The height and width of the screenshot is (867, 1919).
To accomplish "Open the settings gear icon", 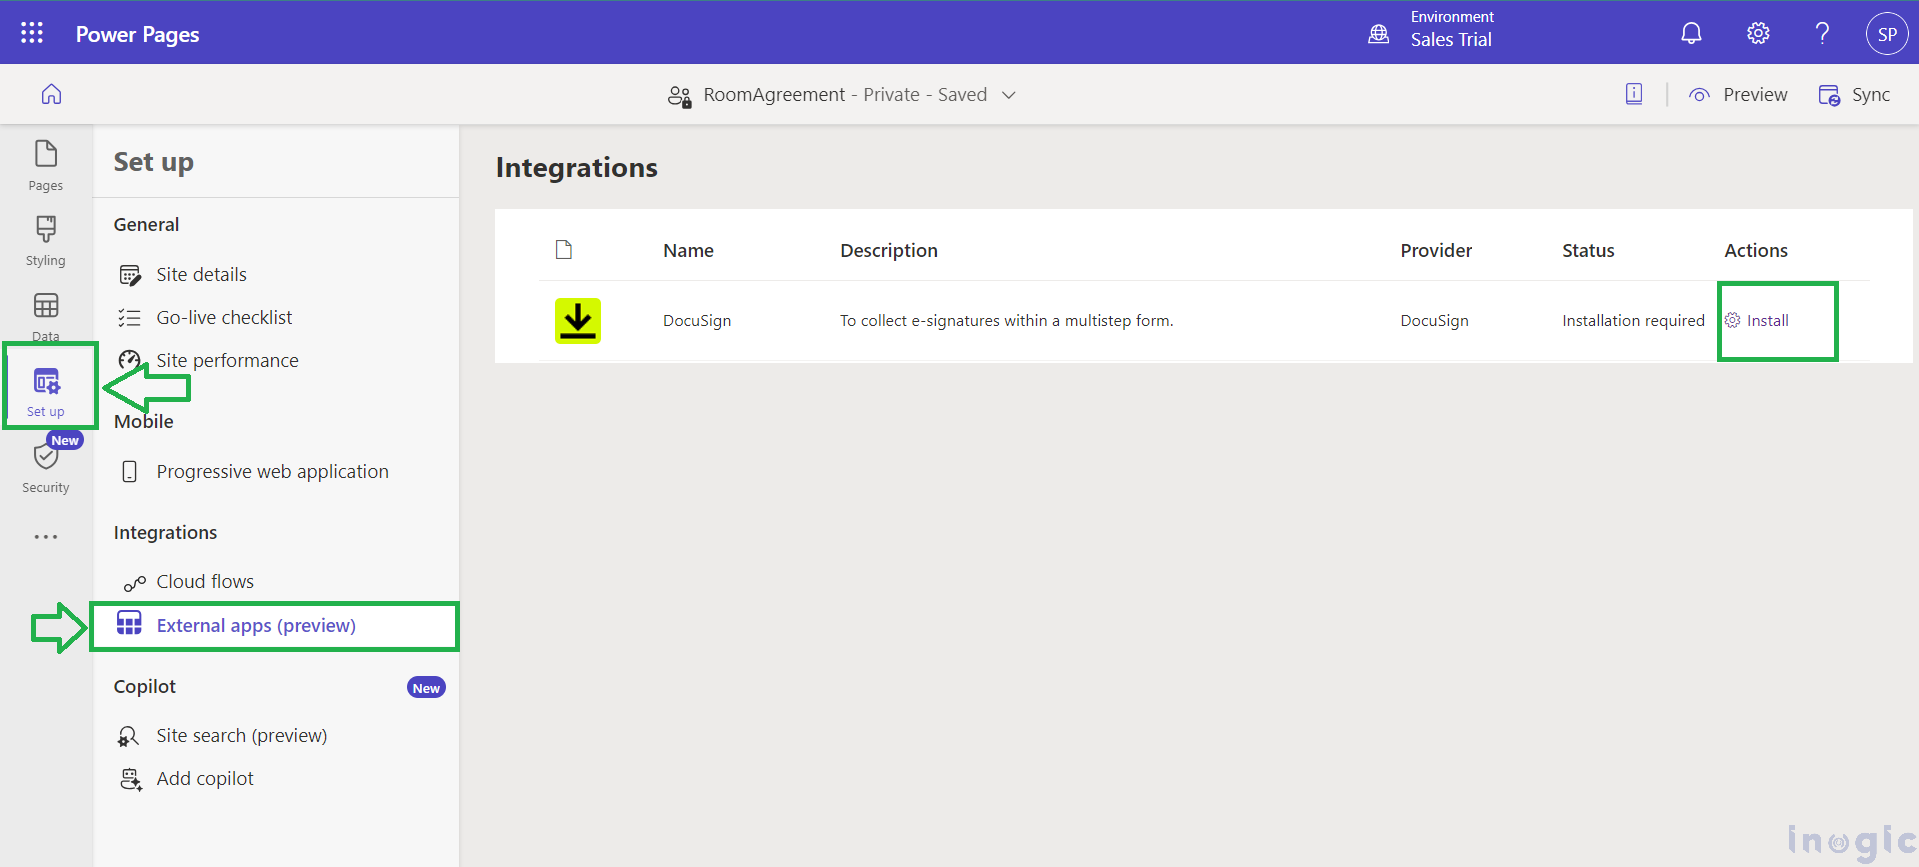I will pos(1757,34).
